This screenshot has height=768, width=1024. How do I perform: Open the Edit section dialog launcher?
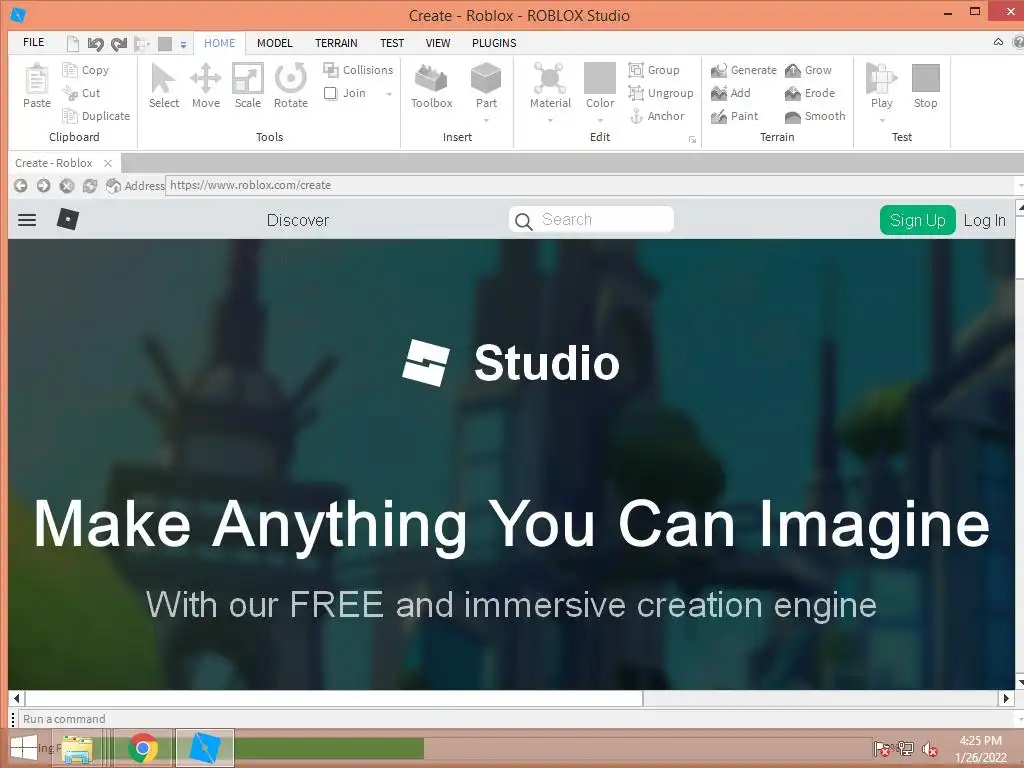(692, 140)
